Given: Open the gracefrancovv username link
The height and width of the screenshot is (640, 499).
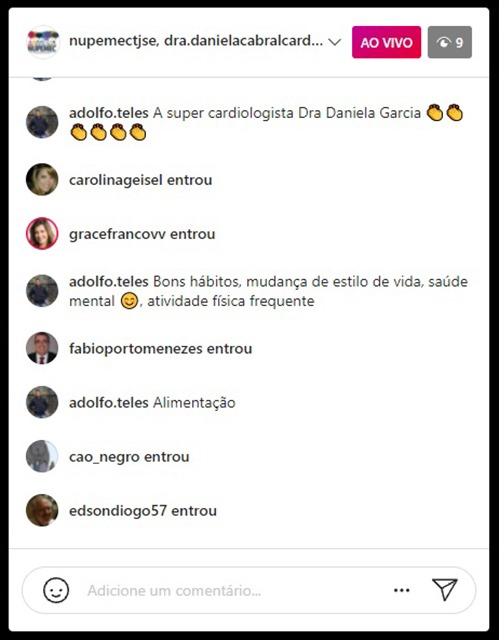Looking at the screenshot, I should pos(117,234).
